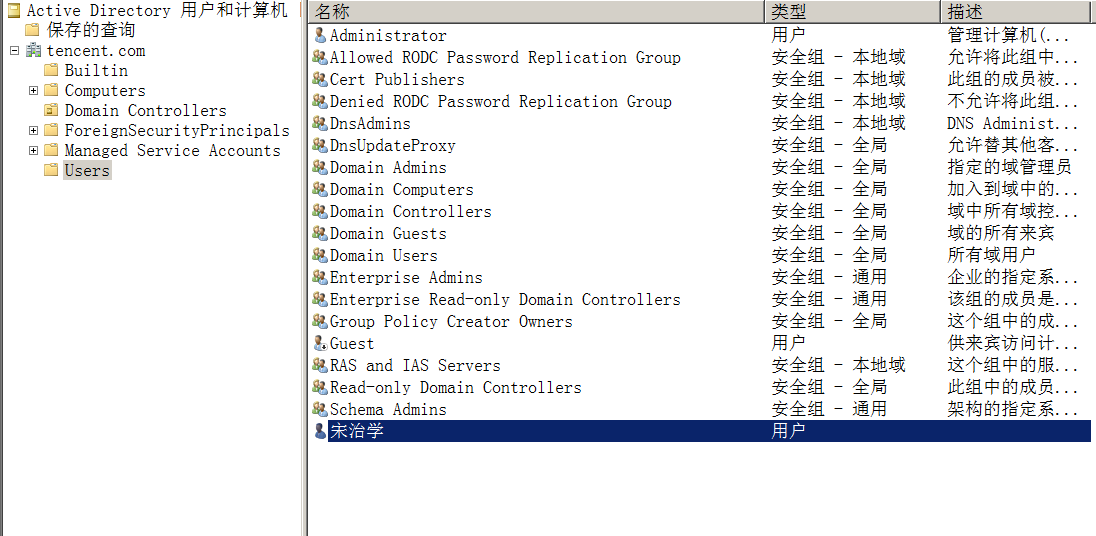Select the 宋治学 name text

point(356,431)
